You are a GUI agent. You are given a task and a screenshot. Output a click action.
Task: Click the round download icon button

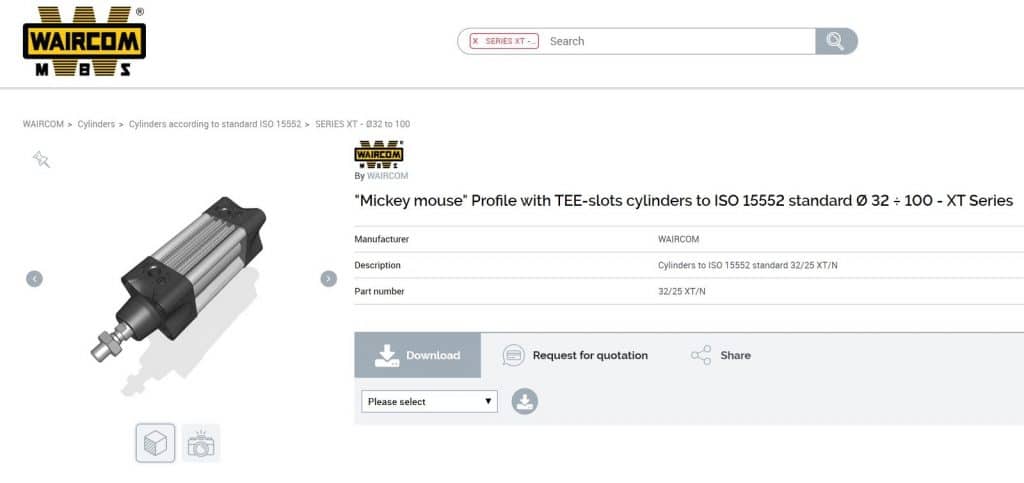click(x=524, y=401)
